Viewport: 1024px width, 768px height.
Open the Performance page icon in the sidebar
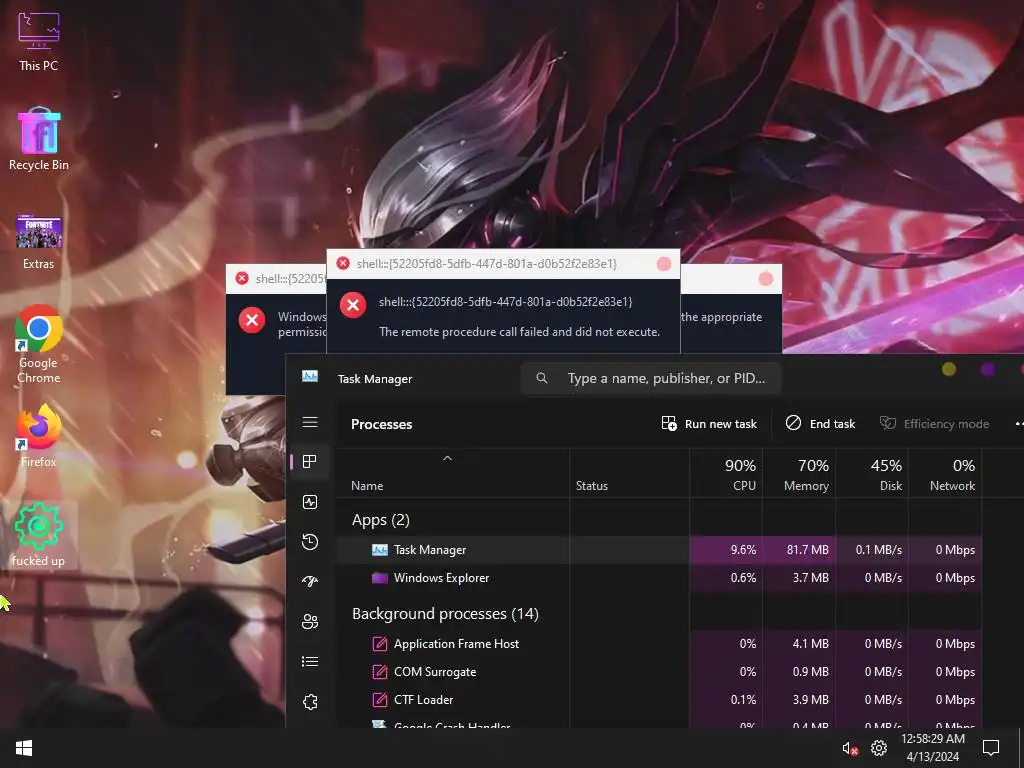tap(310, 502)
